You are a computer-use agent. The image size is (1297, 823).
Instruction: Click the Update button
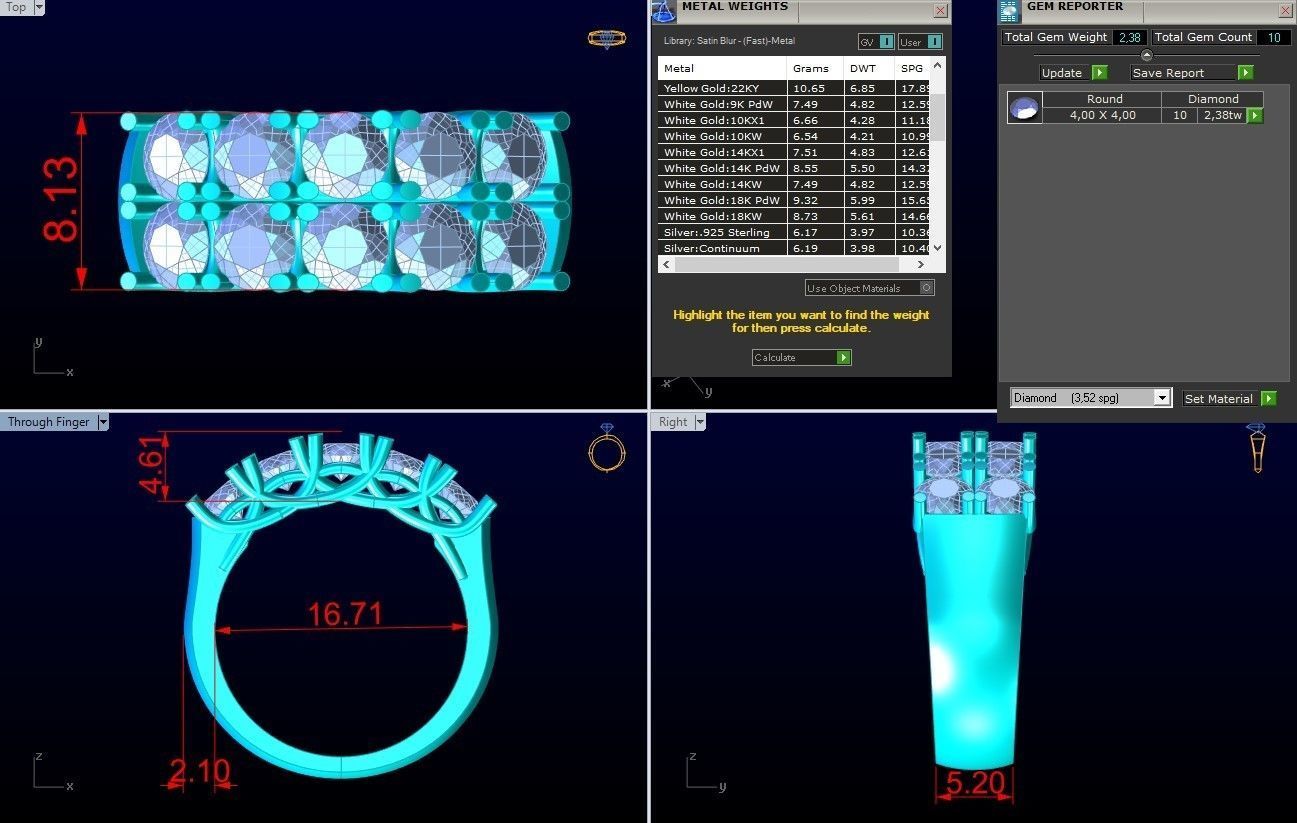click(1073, 73)
